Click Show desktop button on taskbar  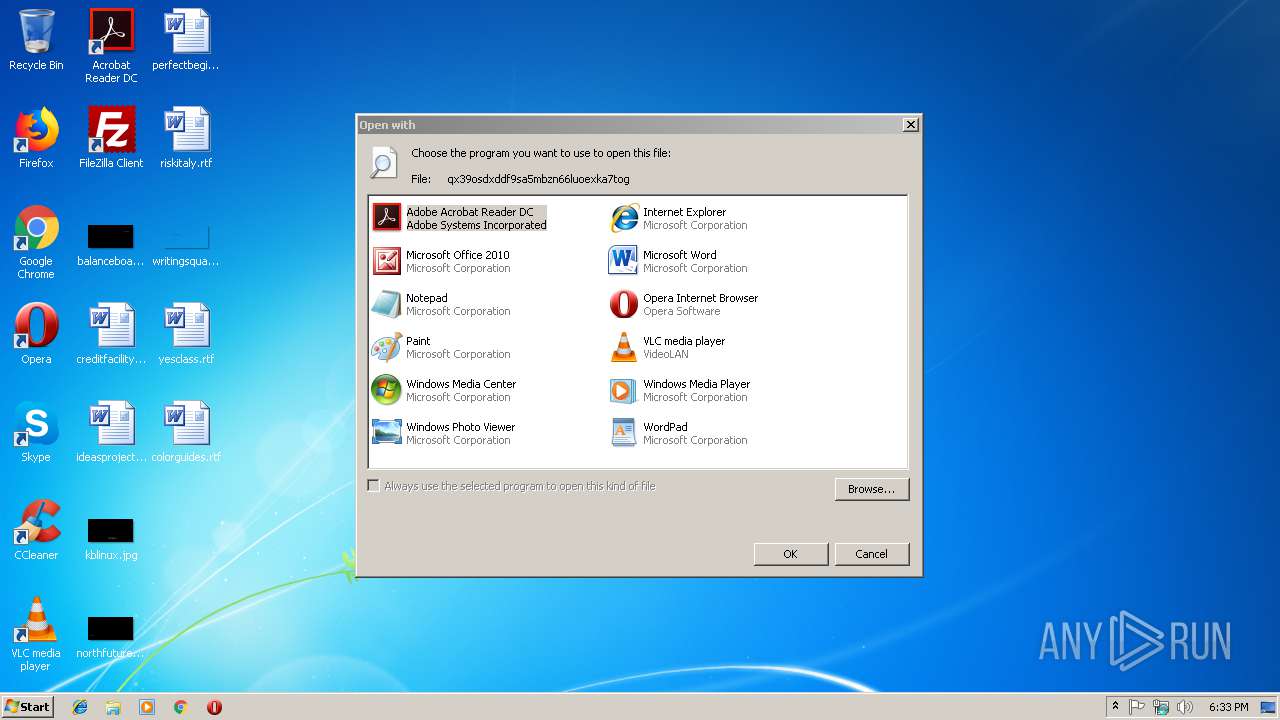point(1269,707)
